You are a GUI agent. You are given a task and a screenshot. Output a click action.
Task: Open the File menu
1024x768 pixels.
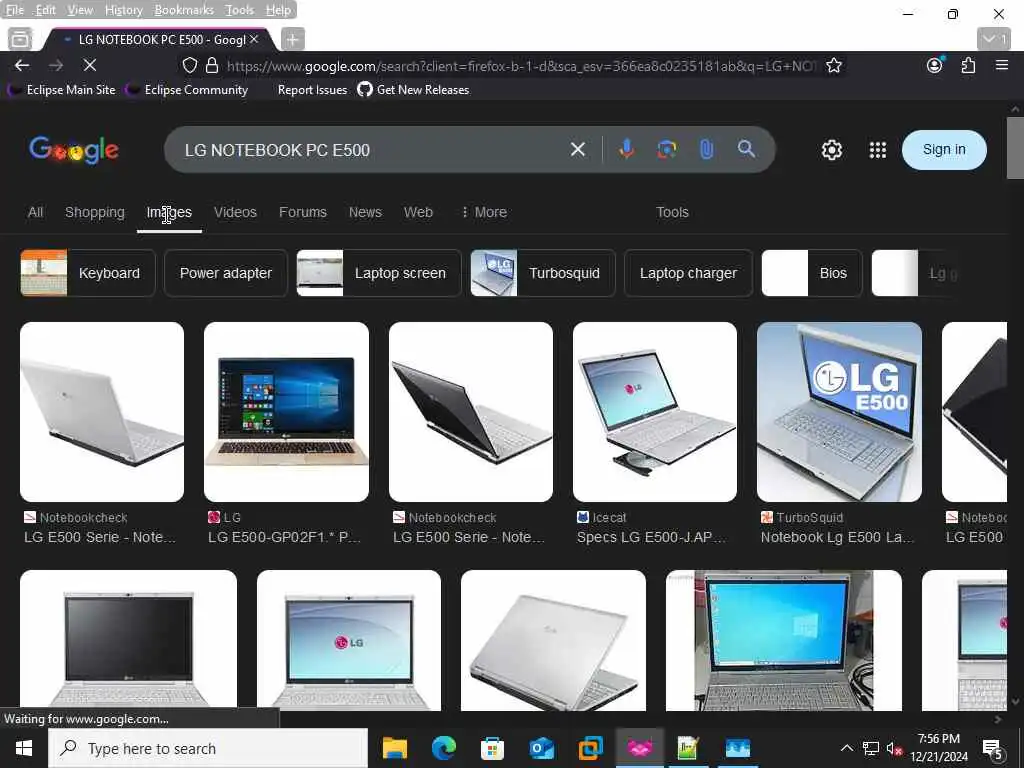(14, 10)
